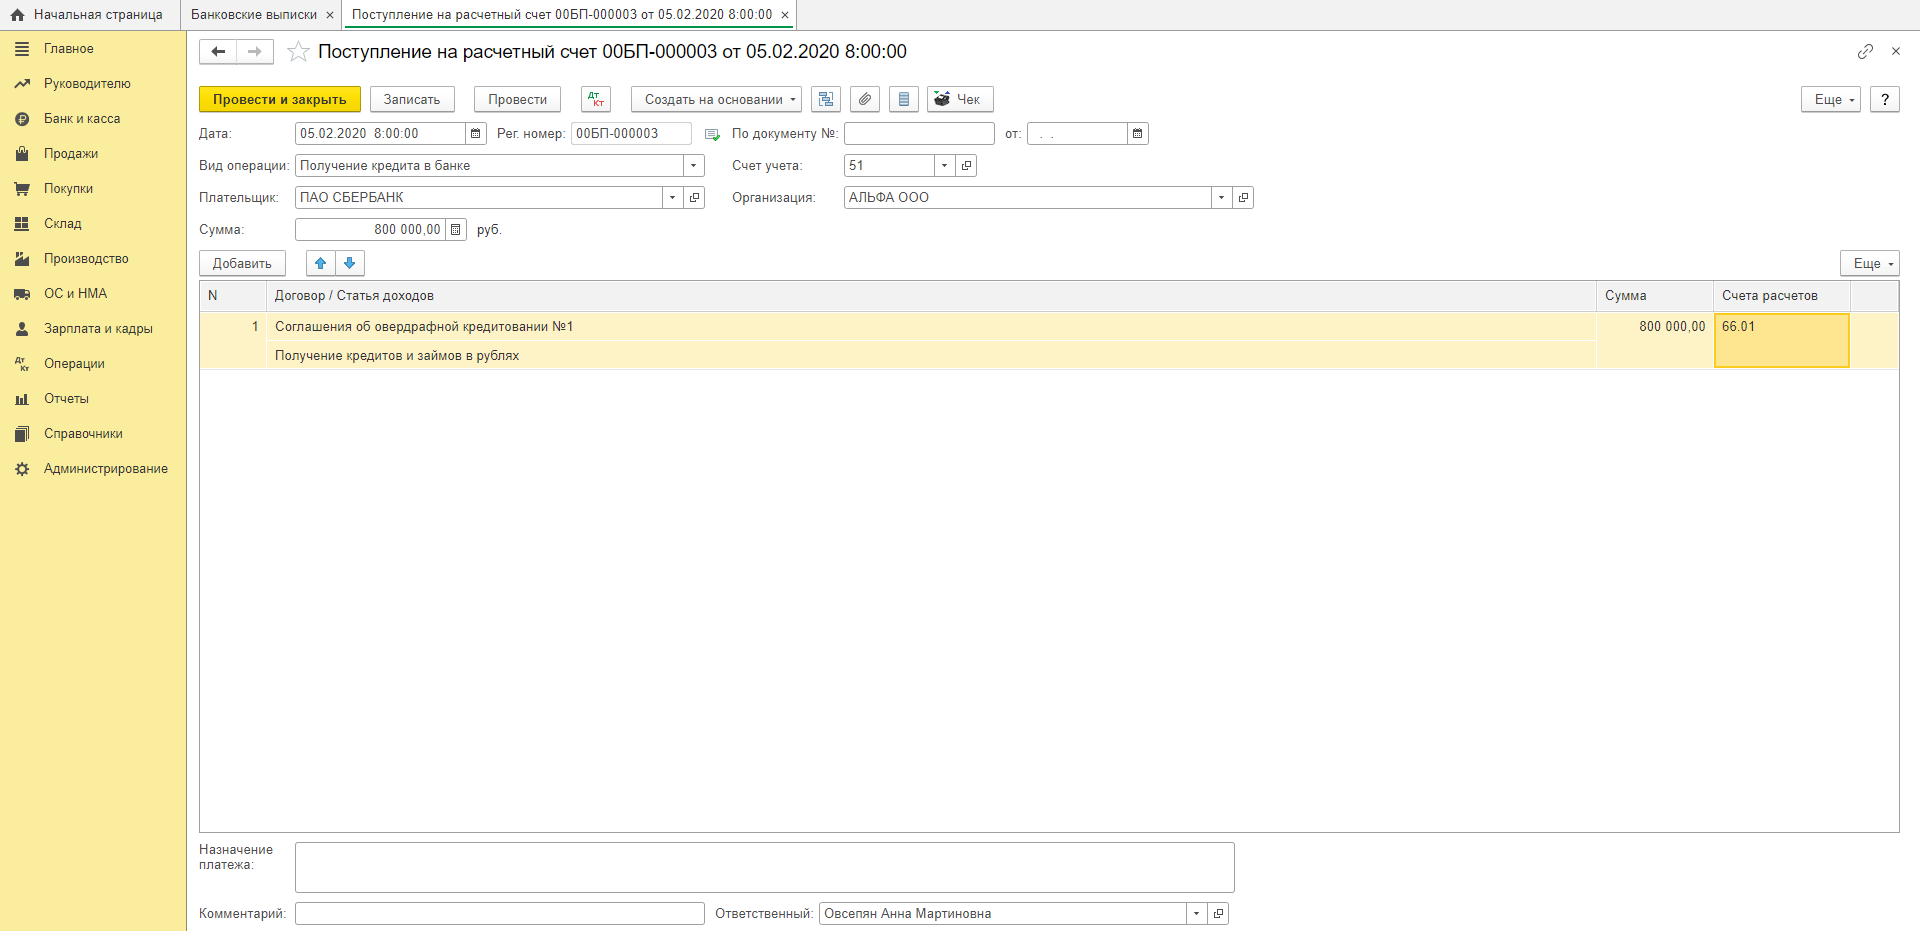Open Склад section
Image resolution: width=1920 pixels, height=931 pixels.
[63, 223]
